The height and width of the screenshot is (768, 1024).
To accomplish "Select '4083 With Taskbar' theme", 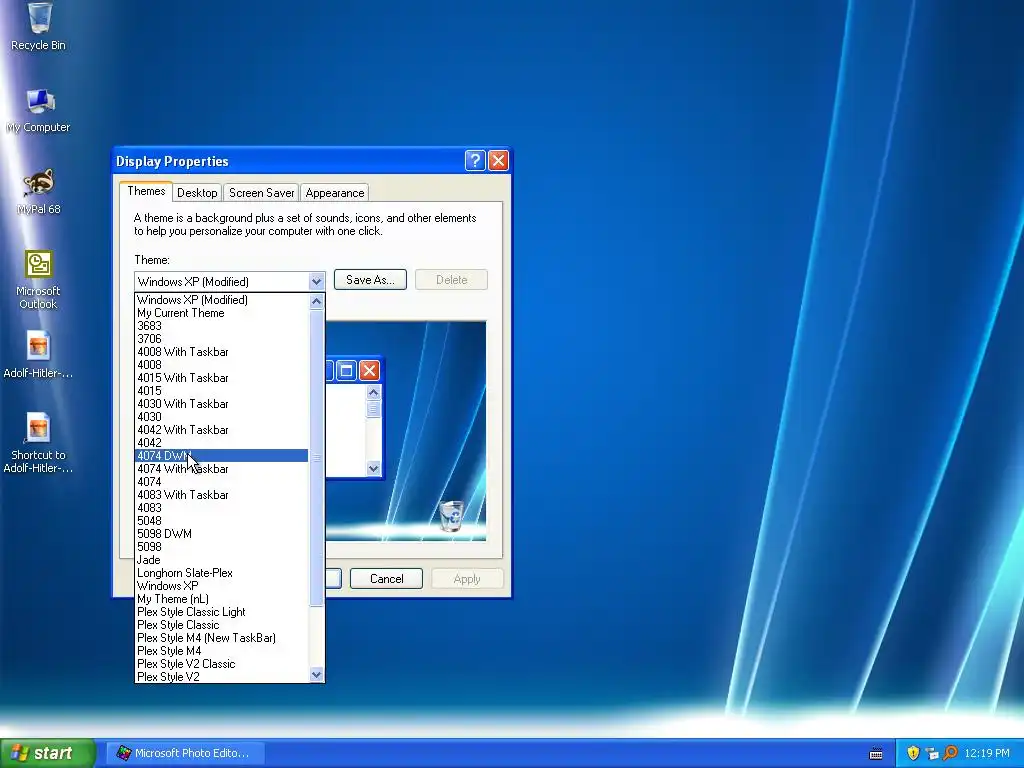I will click(x=221, y=495).
